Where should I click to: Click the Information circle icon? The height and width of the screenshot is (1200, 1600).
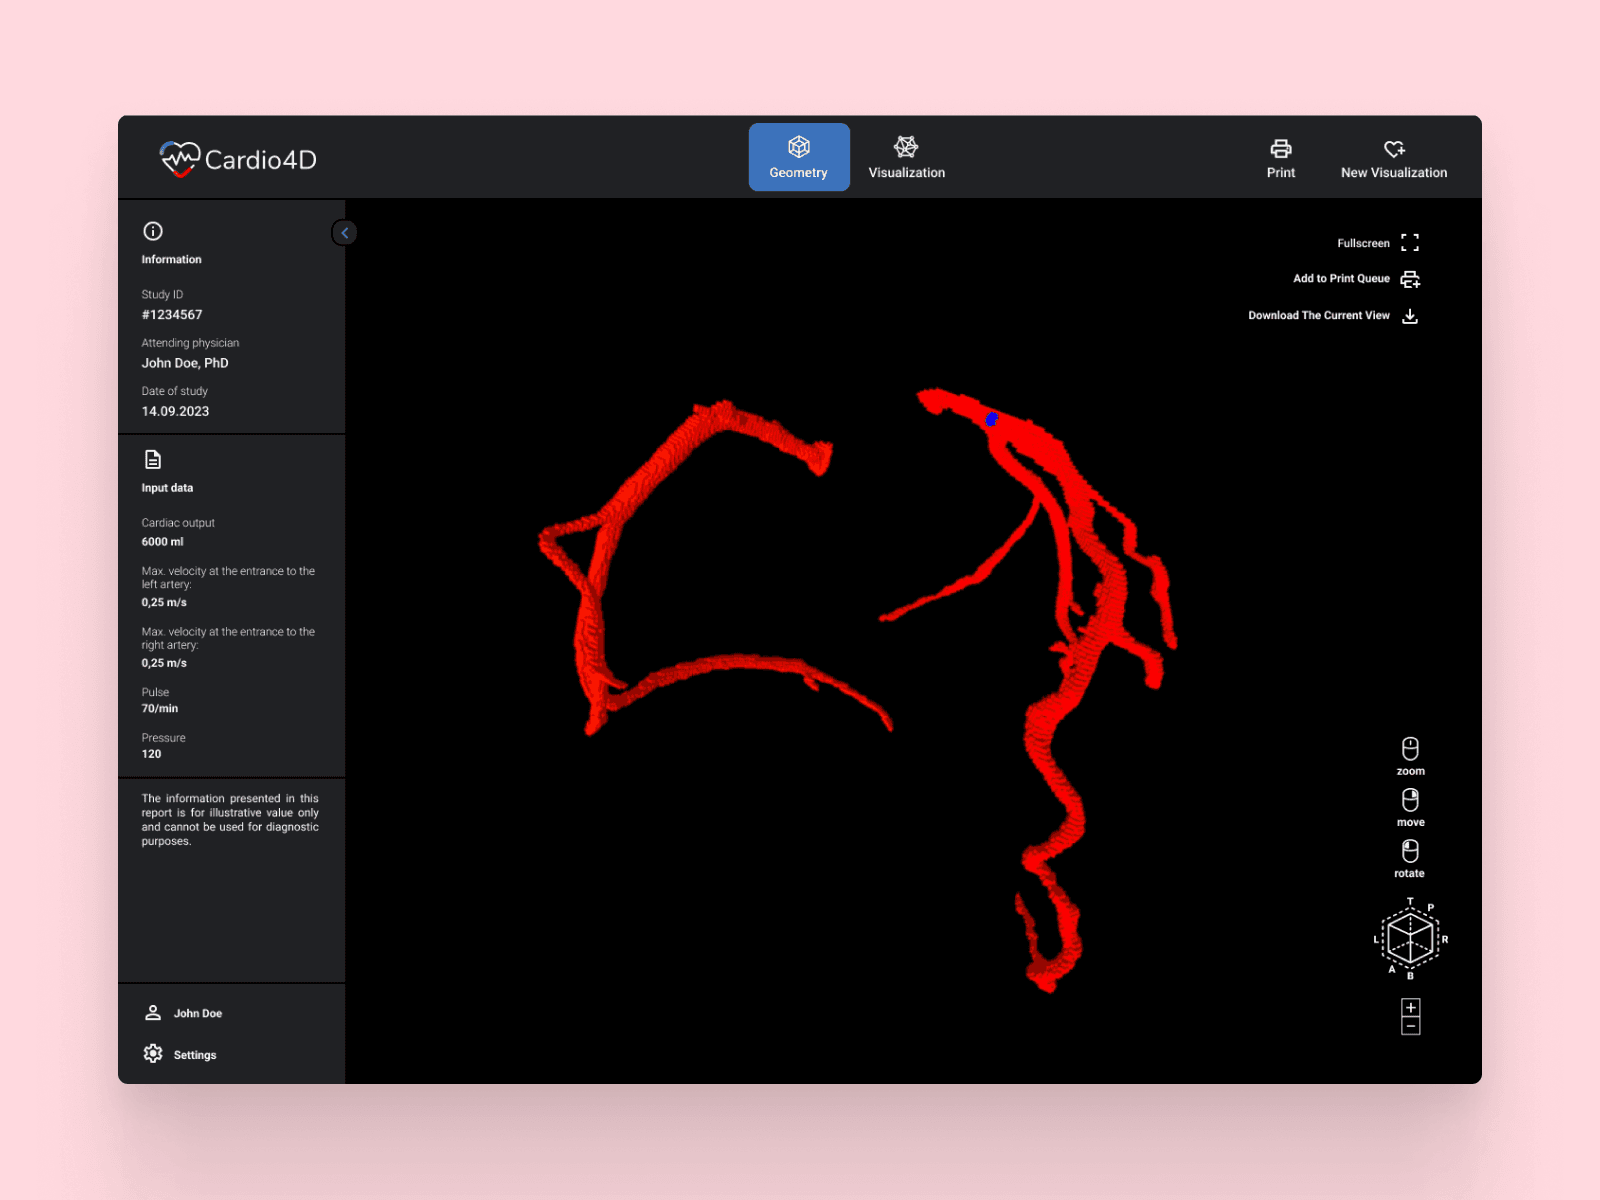153,231
